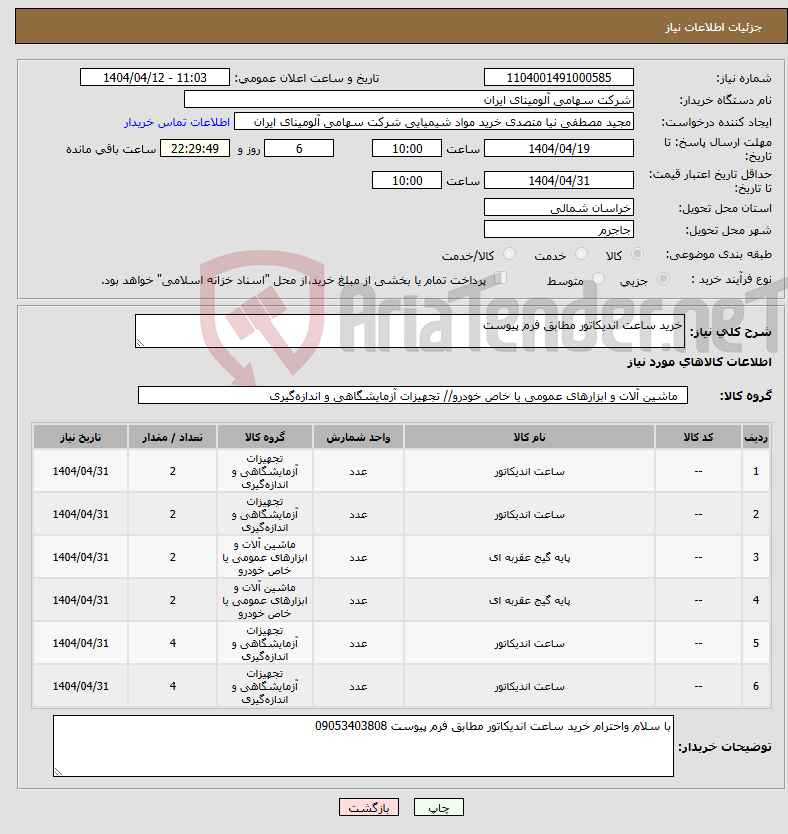Viewport: 788px width, 834px height.
Task: Click the province field خراسان شمالی
Action: [x=559, y=207]
